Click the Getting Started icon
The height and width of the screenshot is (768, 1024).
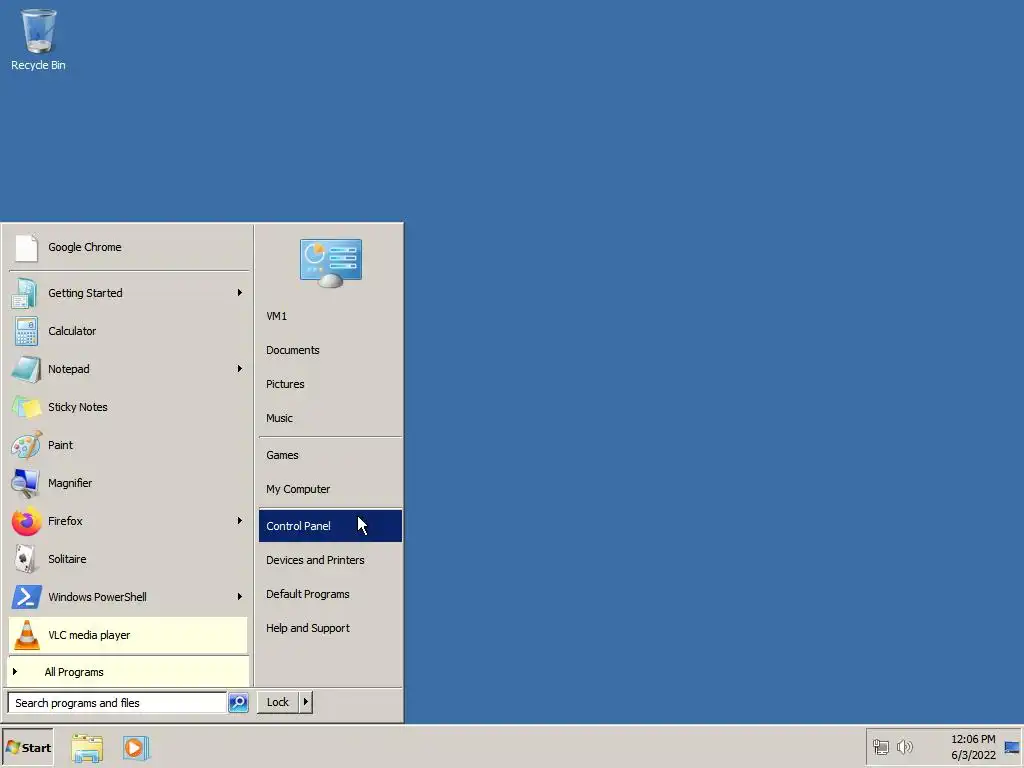[x=25, y=293]
